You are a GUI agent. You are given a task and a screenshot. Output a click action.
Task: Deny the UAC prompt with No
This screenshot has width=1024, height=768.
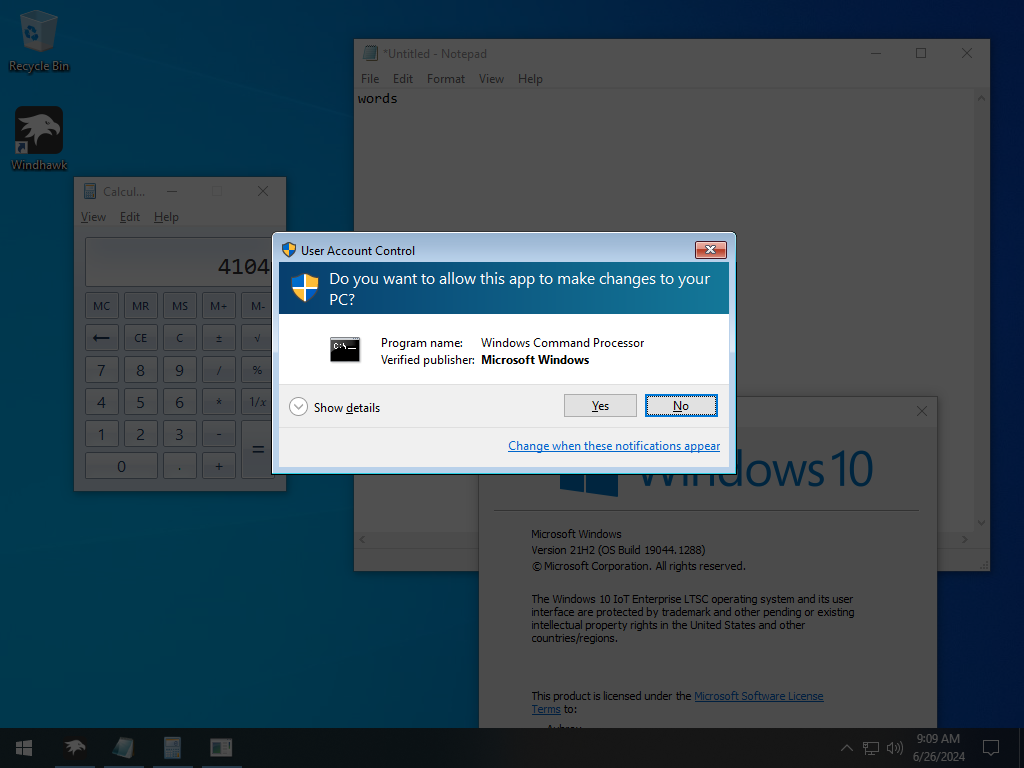coord(681,405)
